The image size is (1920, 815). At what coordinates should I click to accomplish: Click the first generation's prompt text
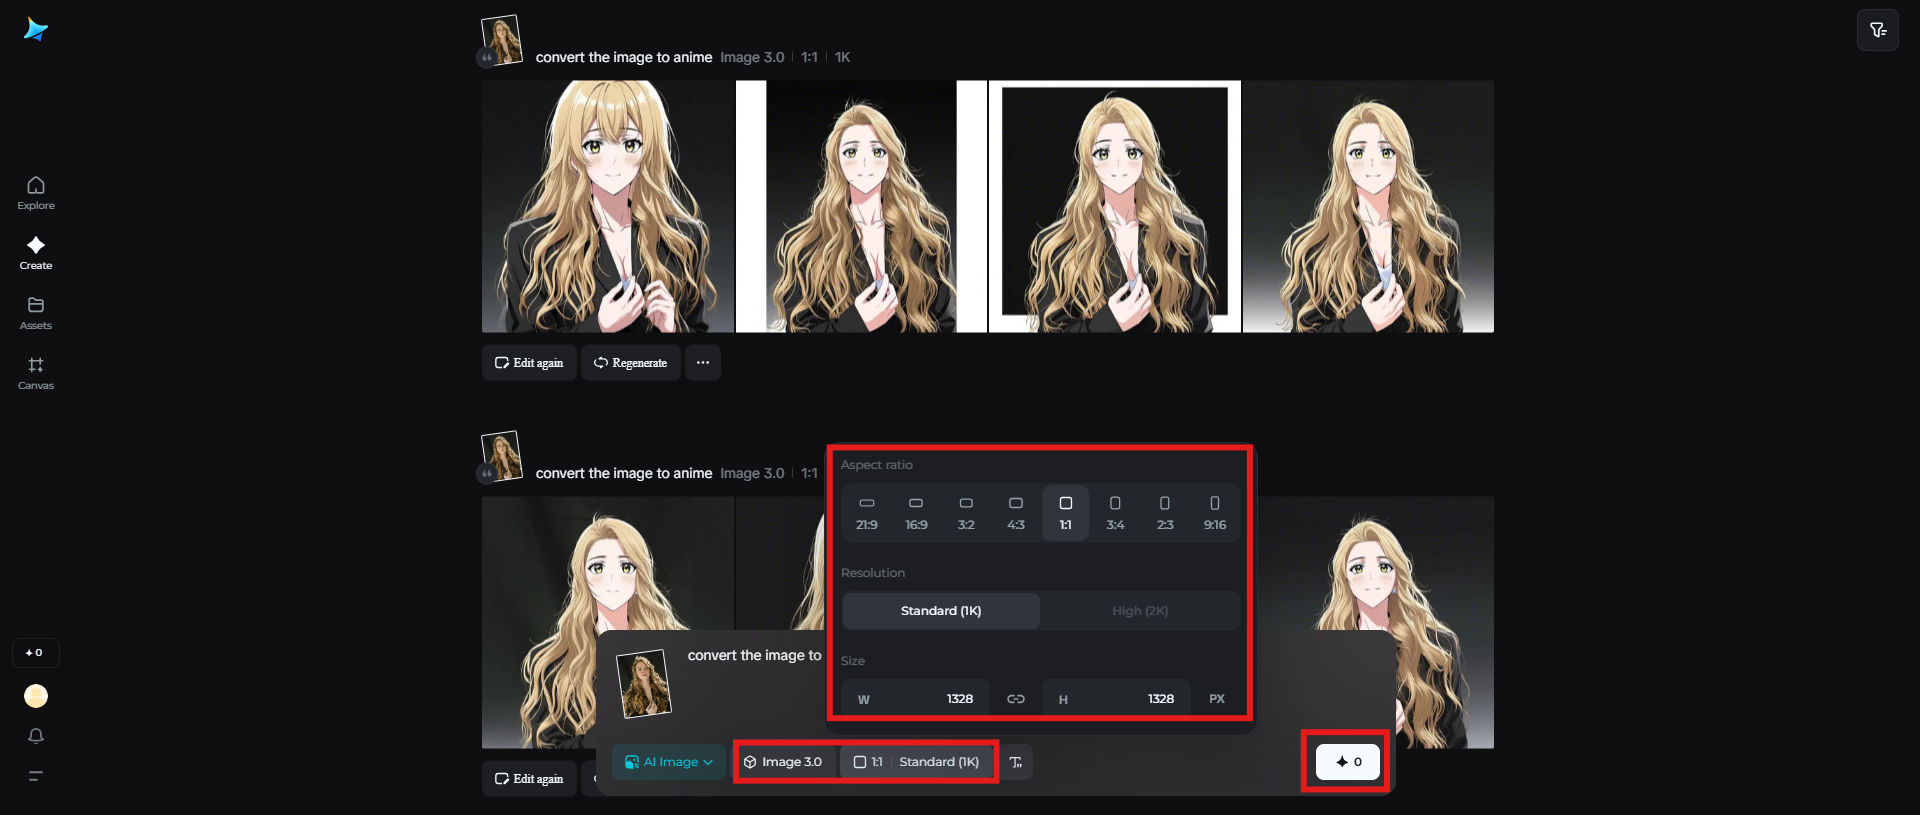coord(624,58)
